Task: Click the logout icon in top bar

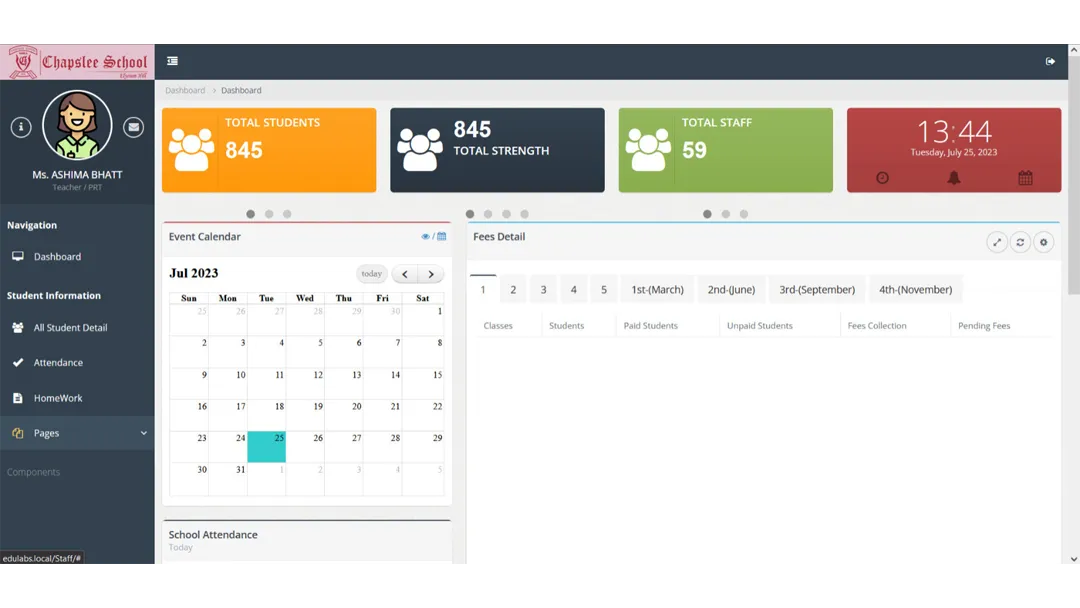Action: (1050, 61)
